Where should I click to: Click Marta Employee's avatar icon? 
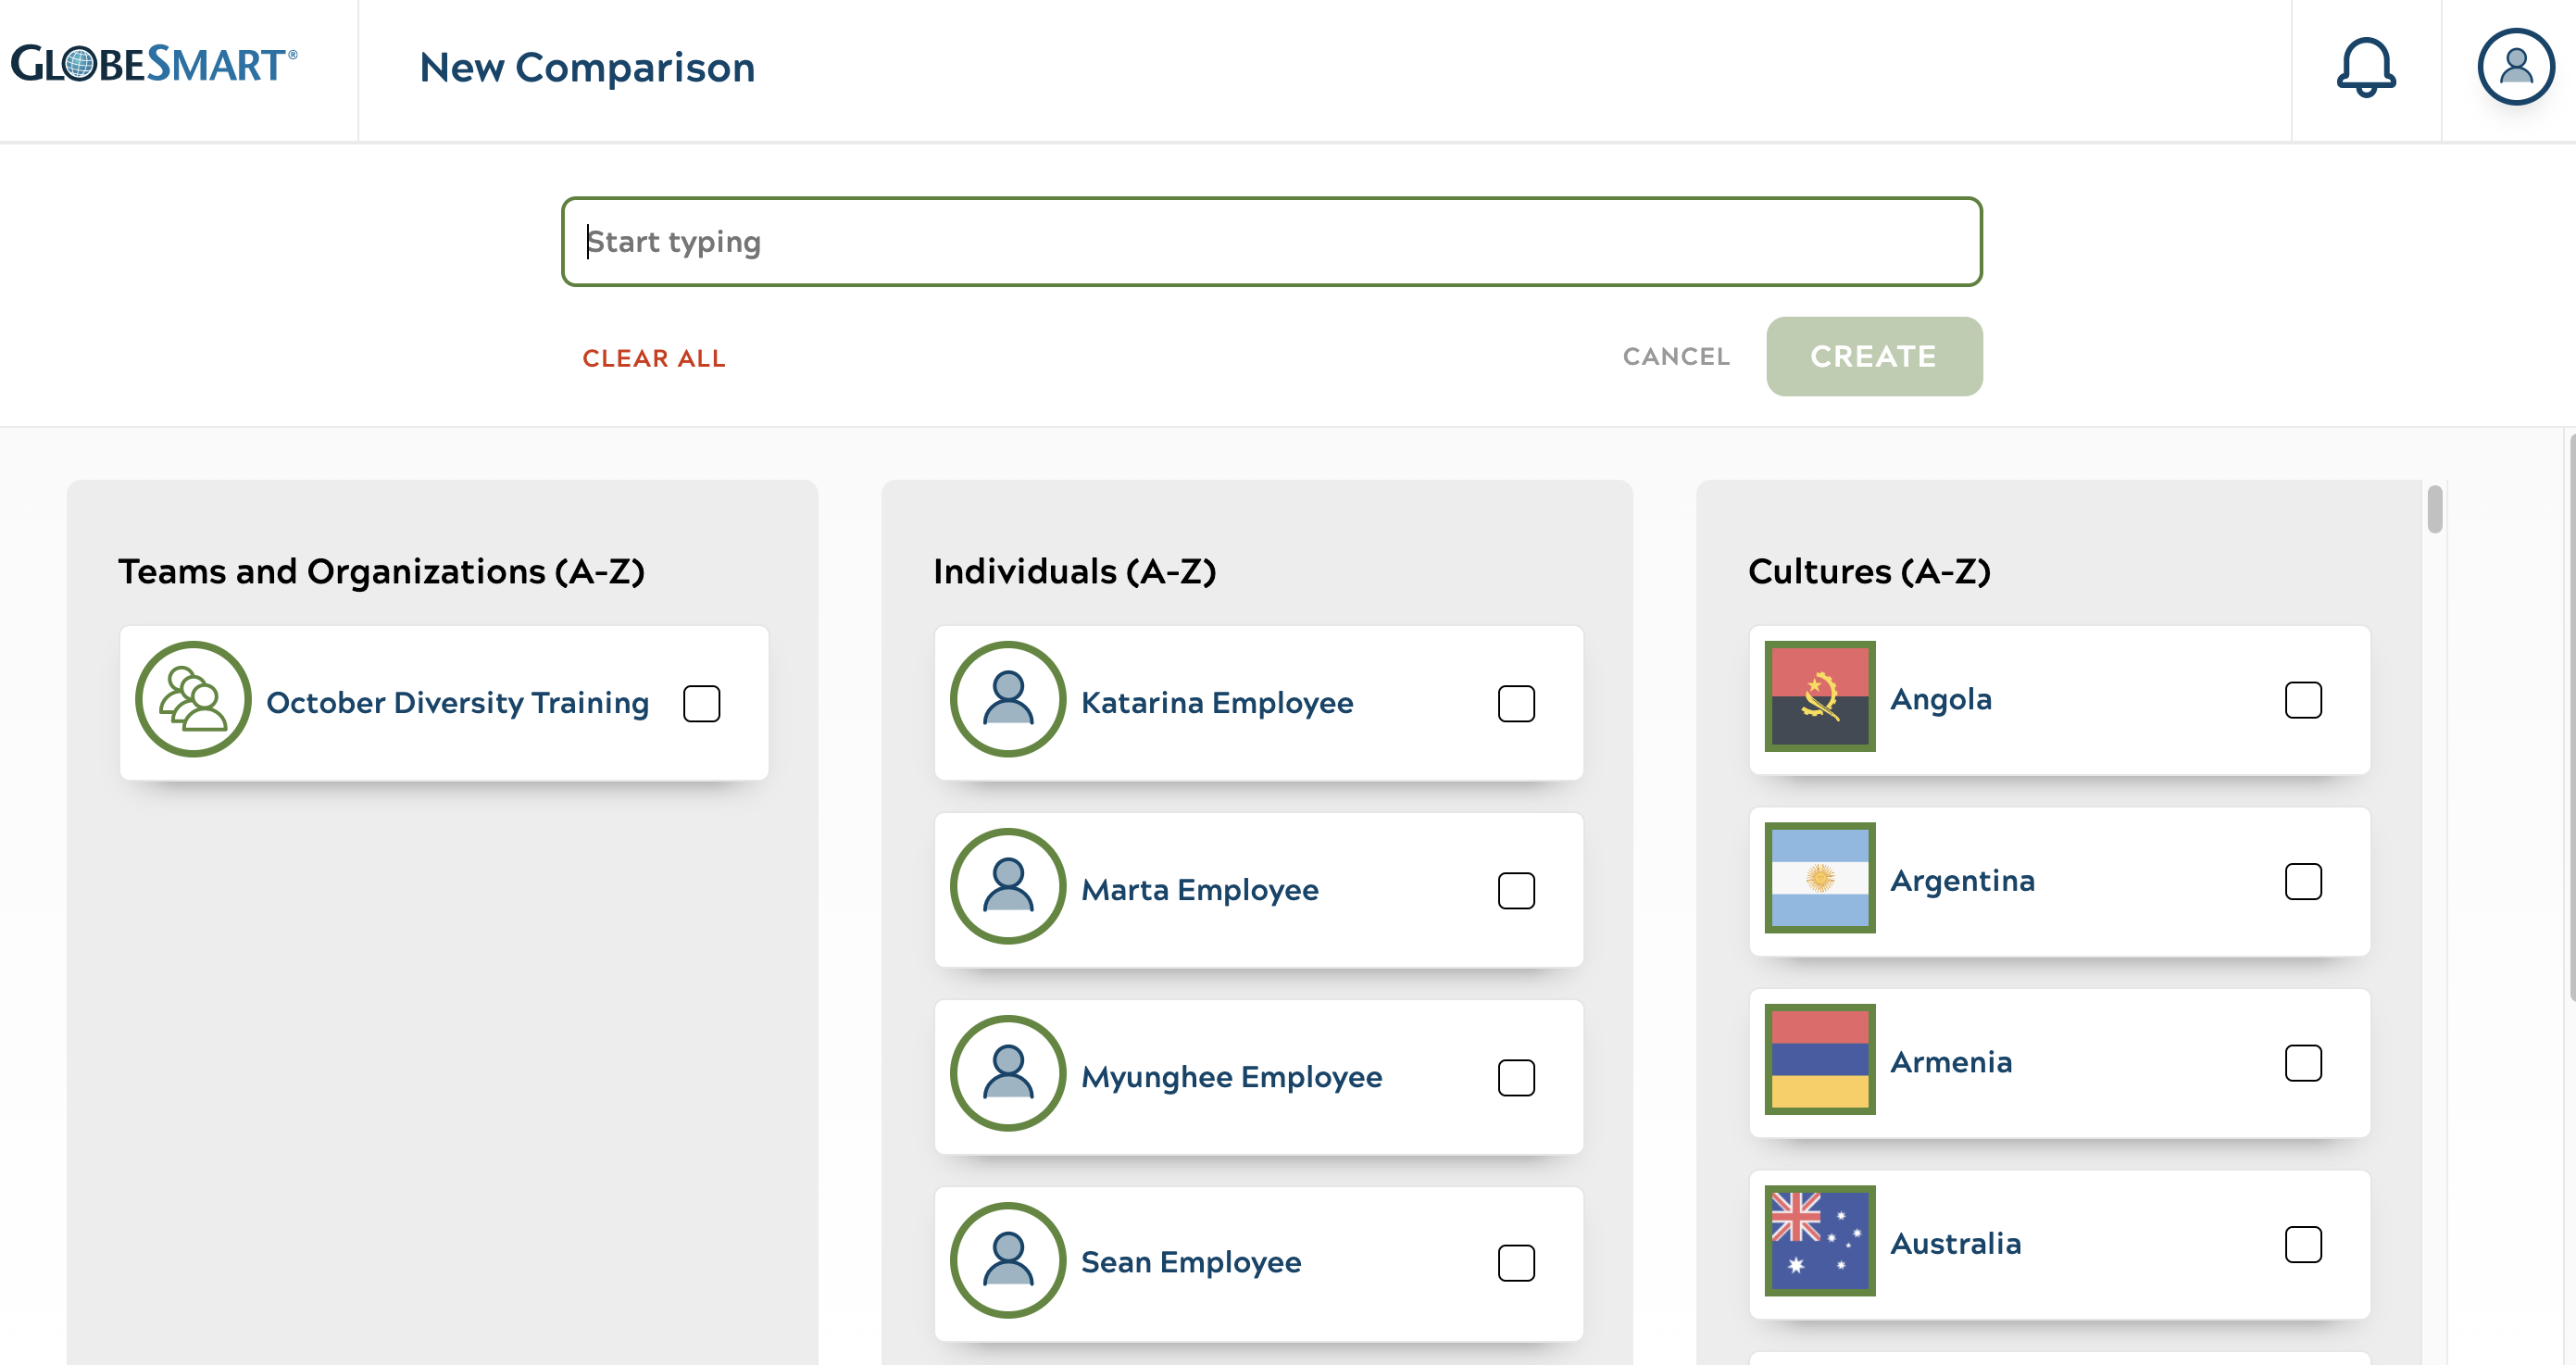[x=1008, y=886]
